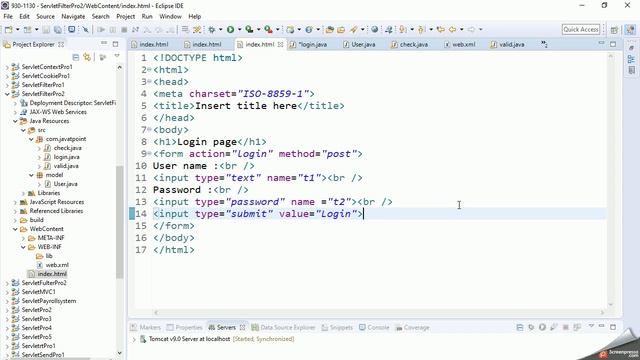Click the Save All toolbar icon

(58, 29)
